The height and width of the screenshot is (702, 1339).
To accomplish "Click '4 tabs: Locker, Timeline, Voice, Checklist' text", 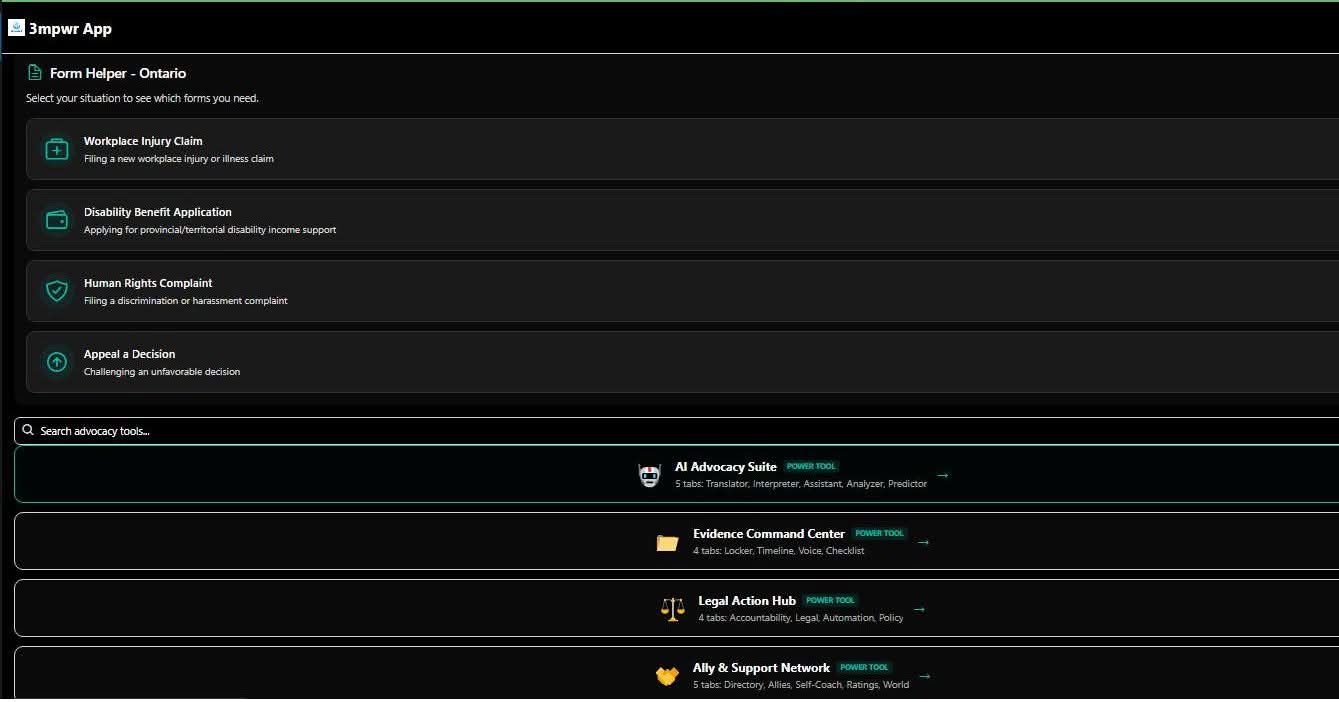I will click(x=779, y=551).
